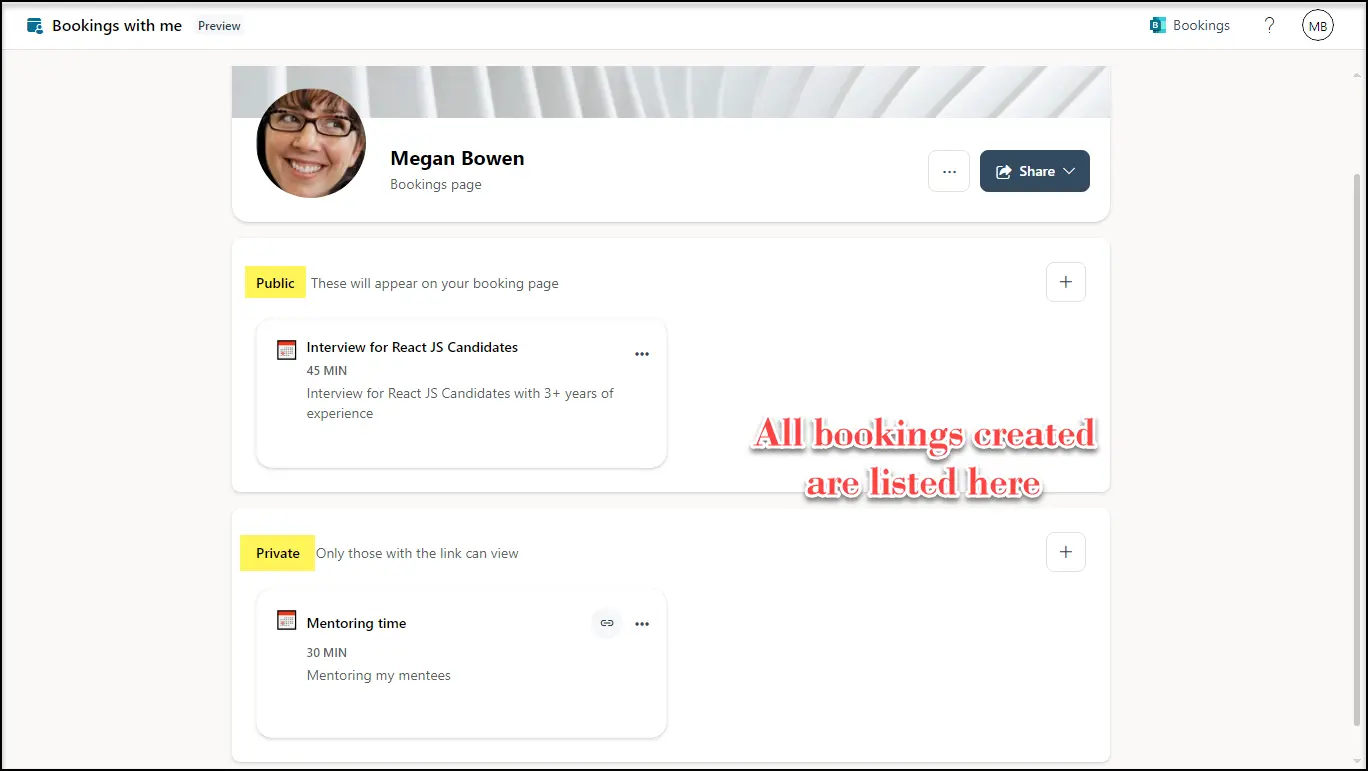Copy link for Mentoring time

click(606, 623)
